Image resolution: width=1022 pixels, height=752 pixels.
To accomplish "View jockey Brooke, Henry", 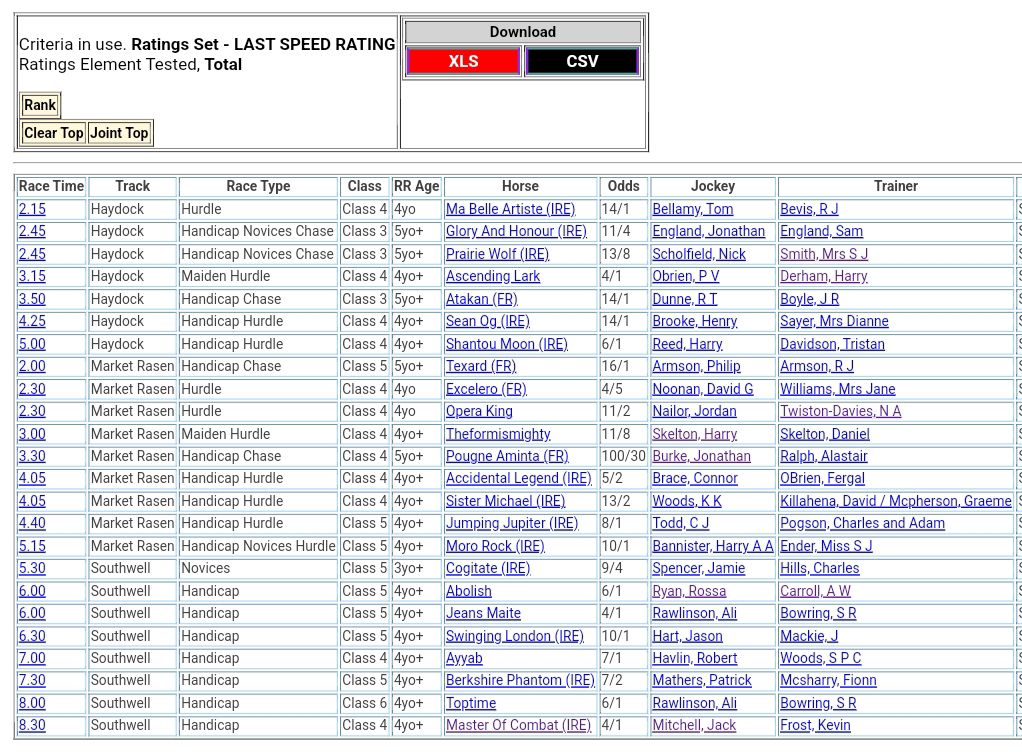I will (694, 321).
